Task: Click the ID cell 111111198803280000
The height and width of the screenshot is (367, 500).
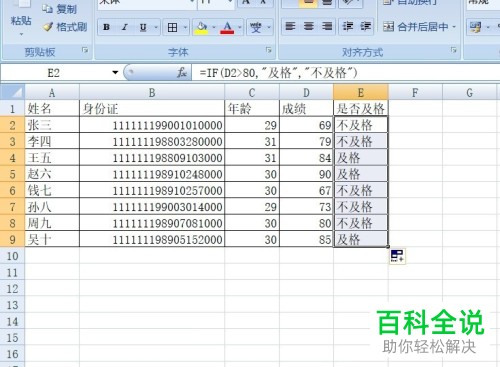Action: tap(152, 141)
